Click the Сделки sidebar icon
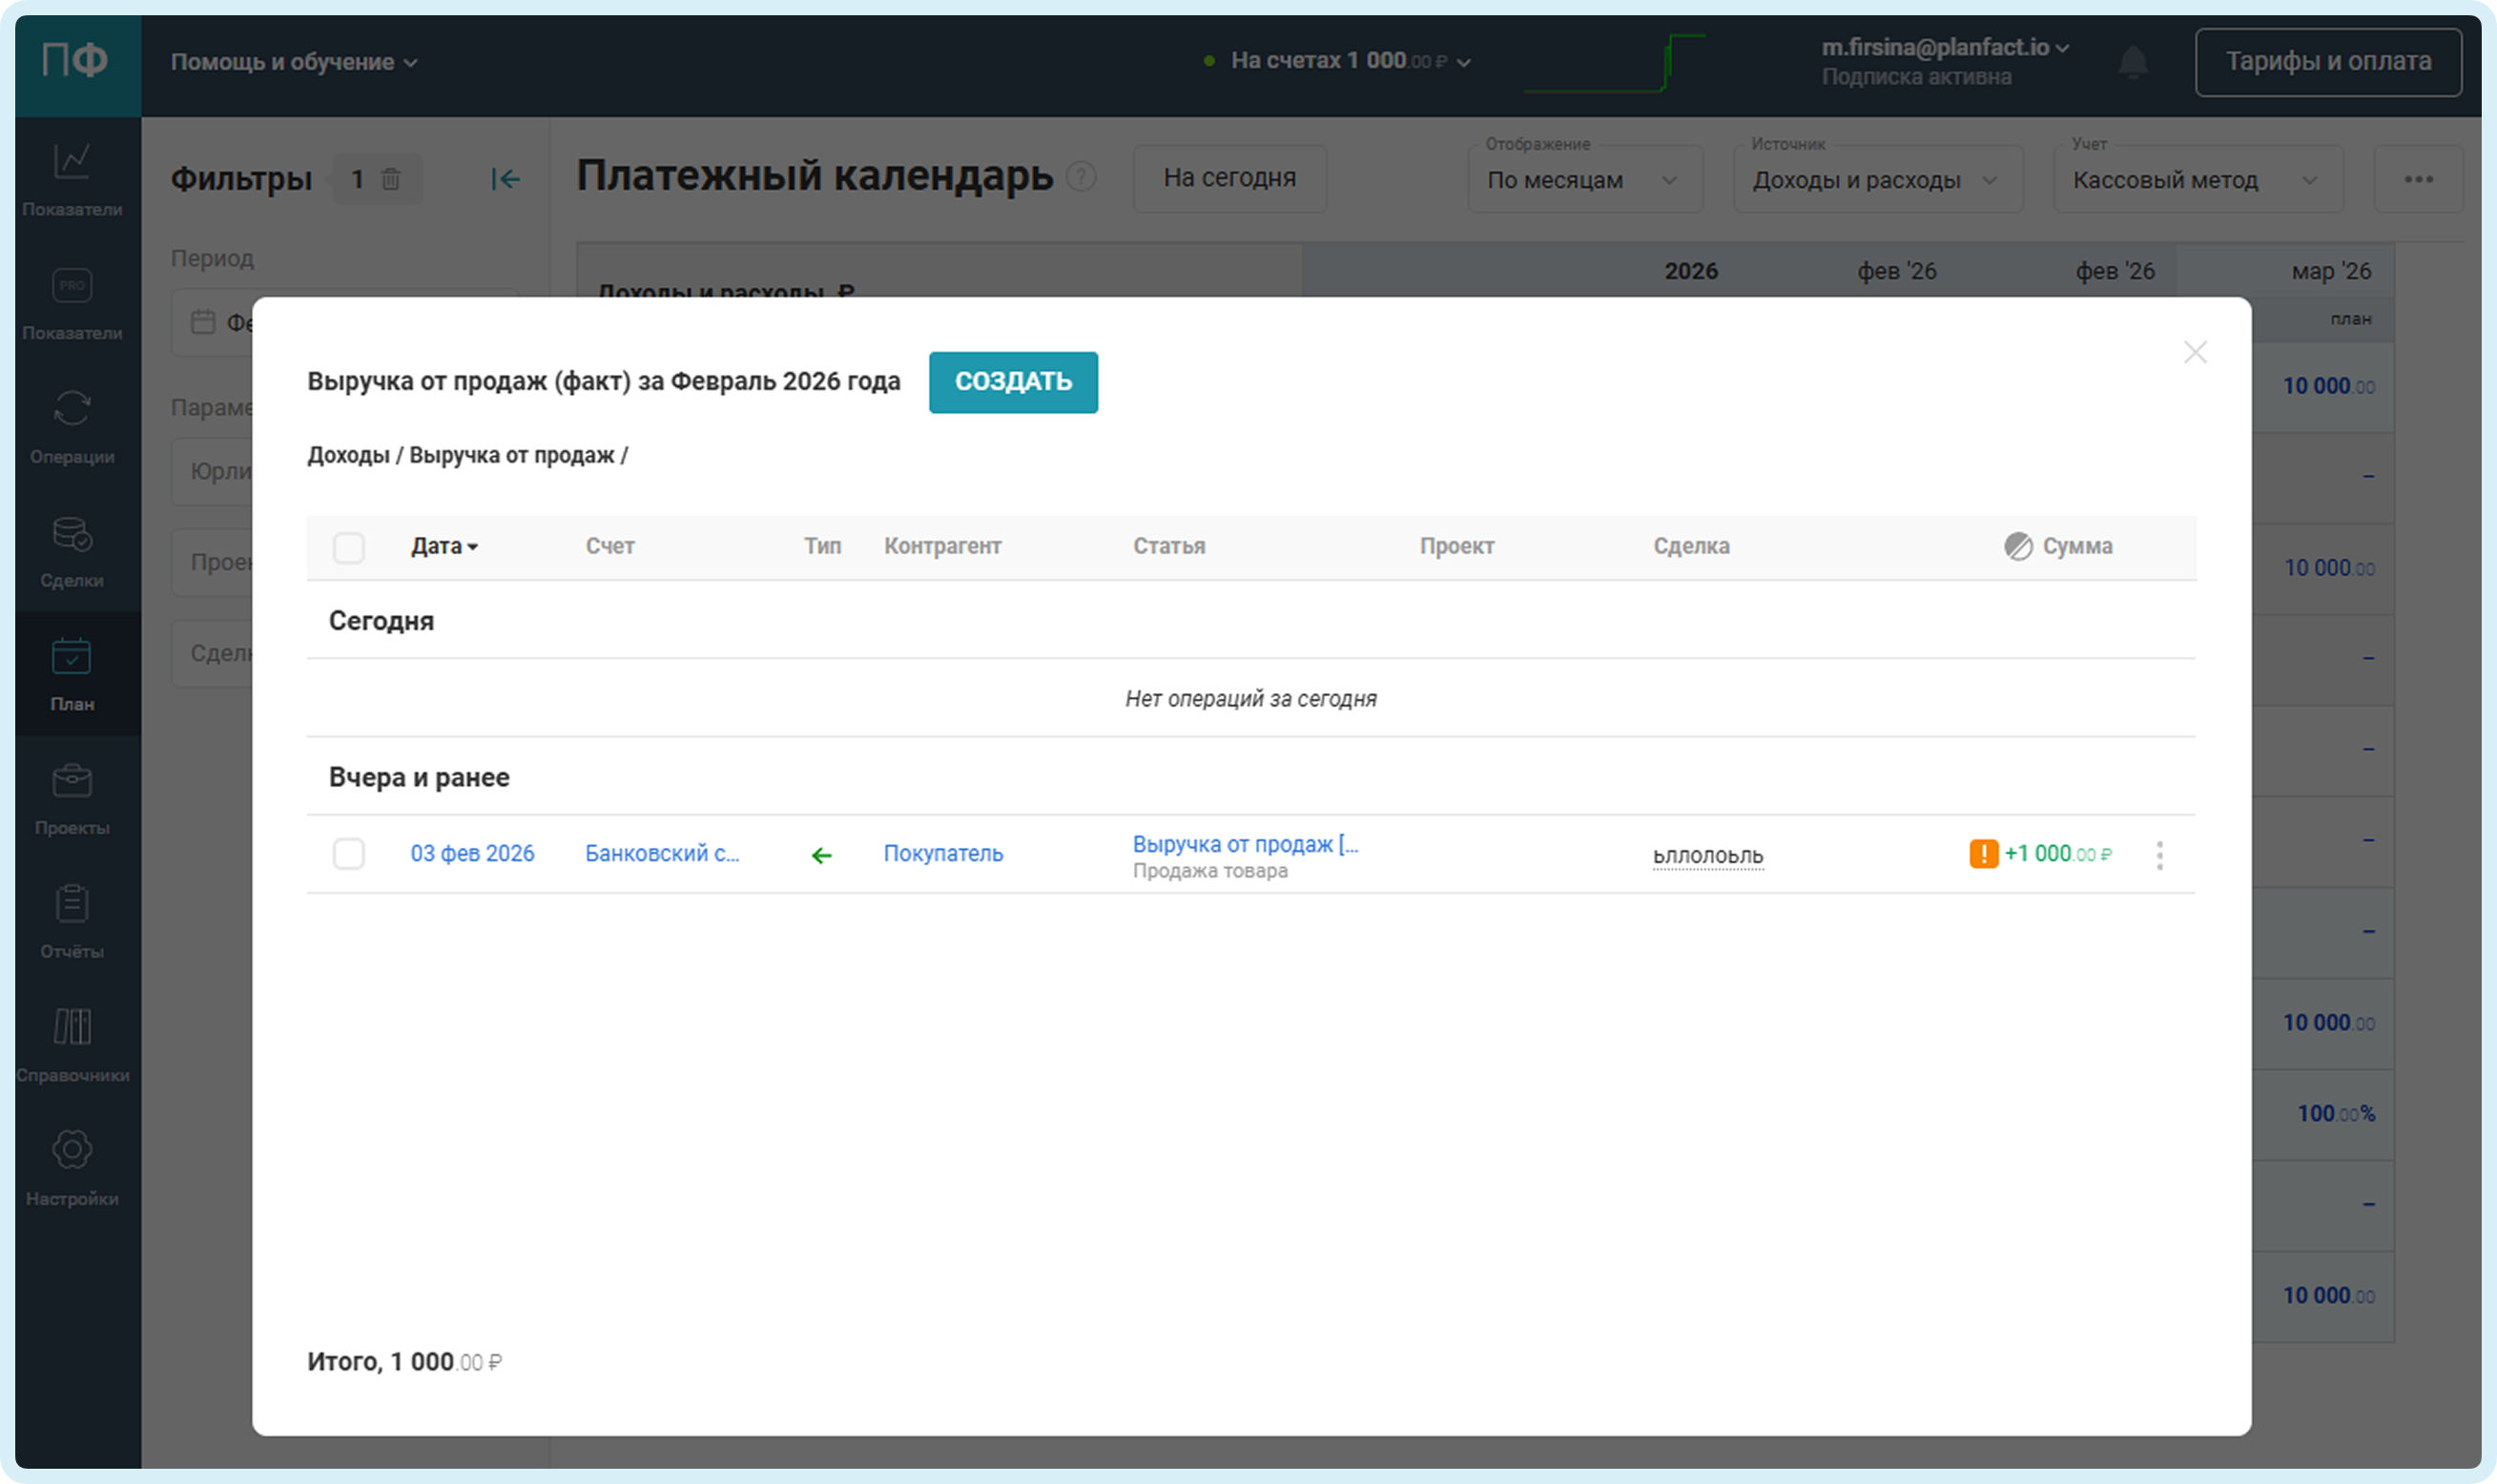The image size is (2497, 1484). point(72,534)
